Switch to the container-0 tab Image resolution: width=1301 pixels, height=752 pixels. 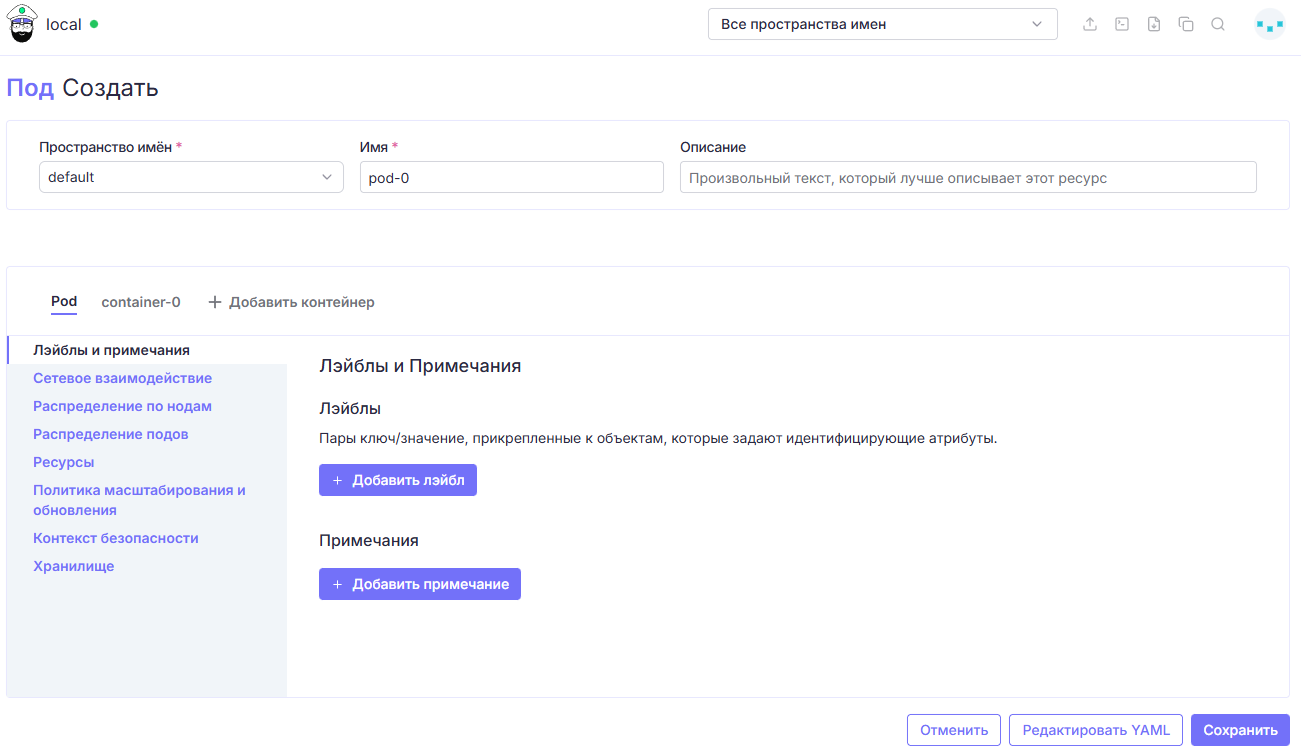pos(141,302)
